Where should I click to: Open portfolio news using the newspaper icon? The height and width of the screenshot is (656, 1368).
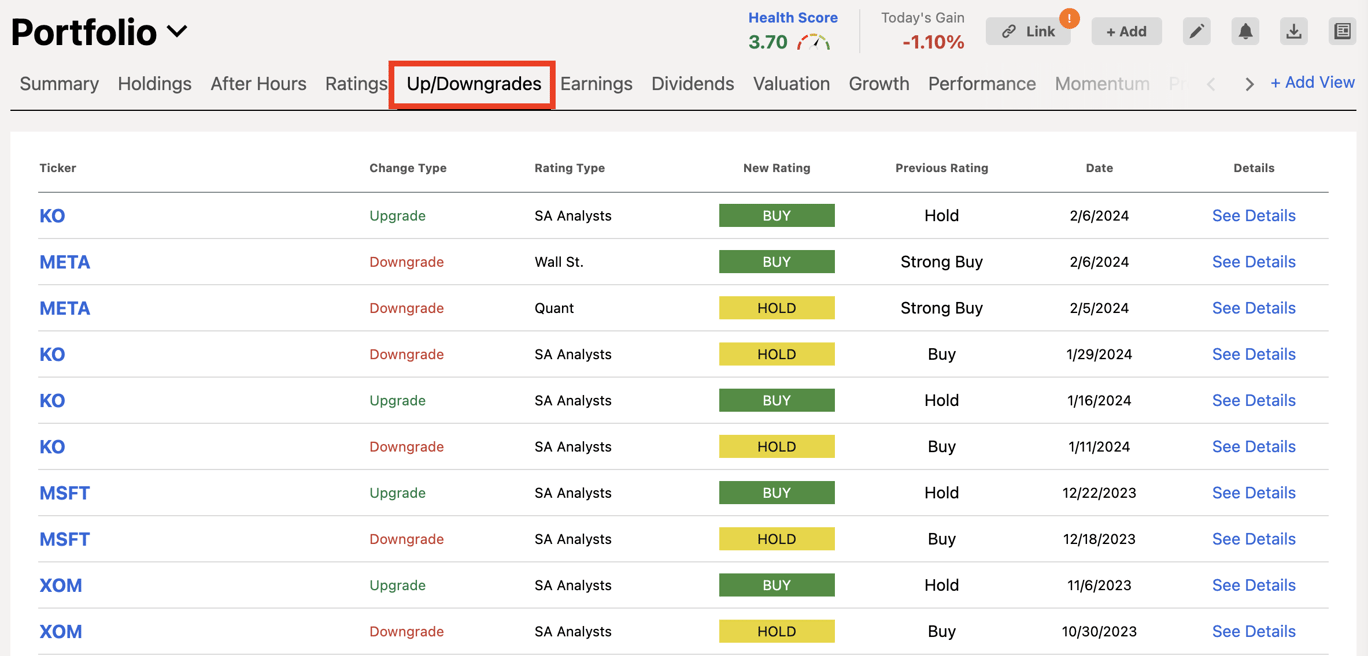pos(1342,31)
